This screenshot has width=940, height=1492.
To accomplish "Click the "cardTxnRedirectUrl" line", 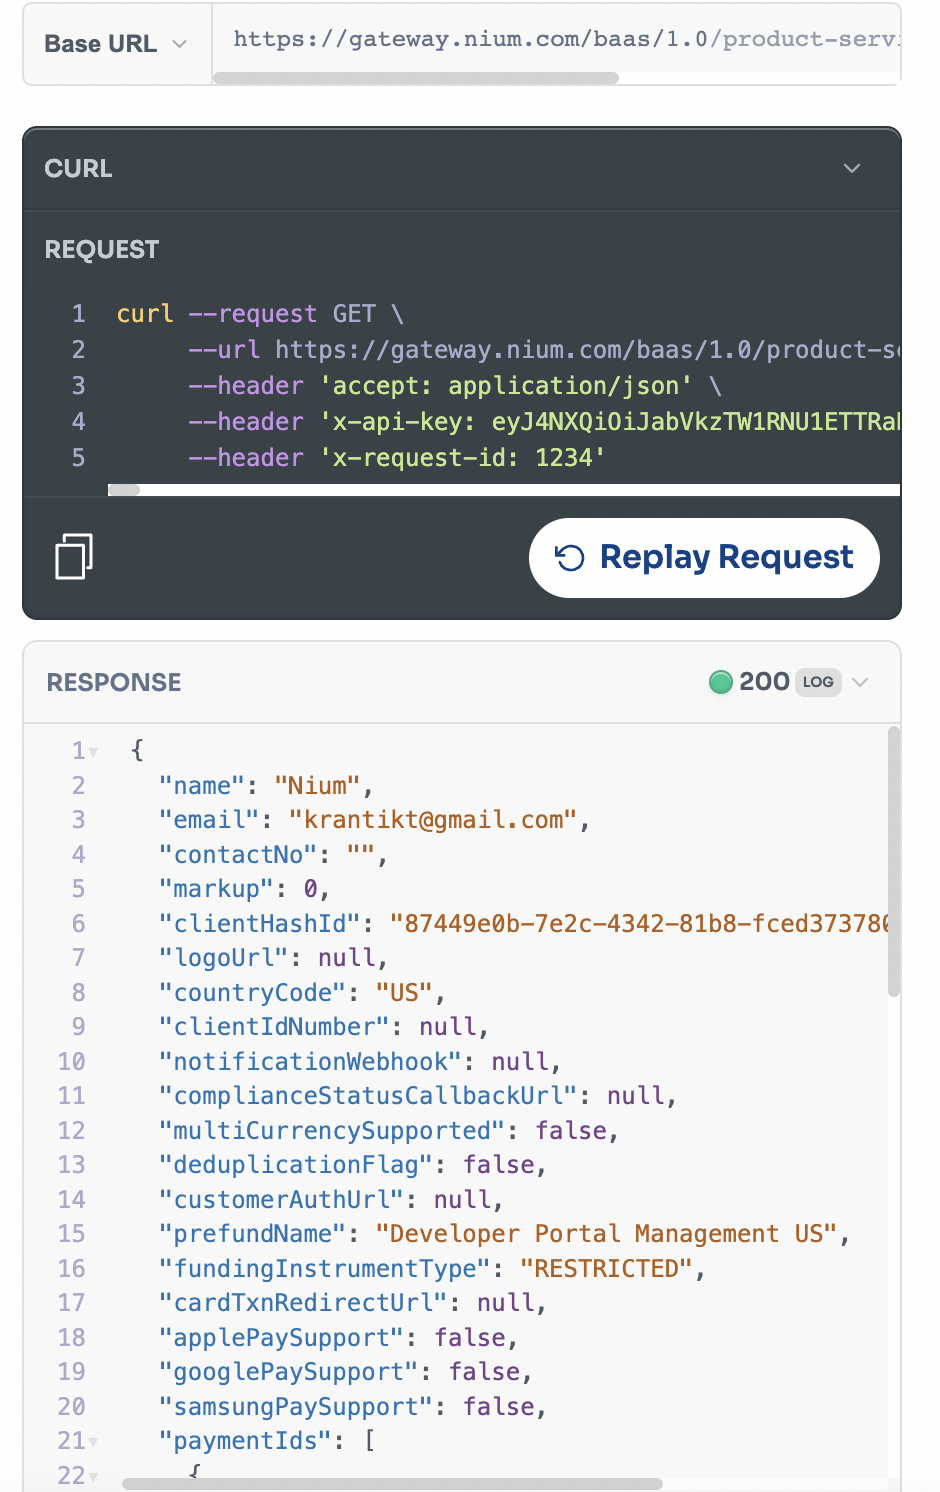I will click(x=353, y=1303).
